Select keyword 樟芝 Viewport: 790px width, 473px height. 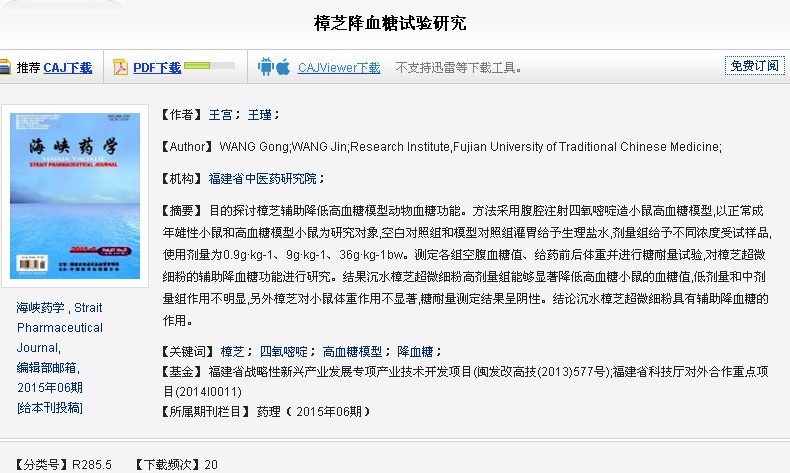coord(232,351)
